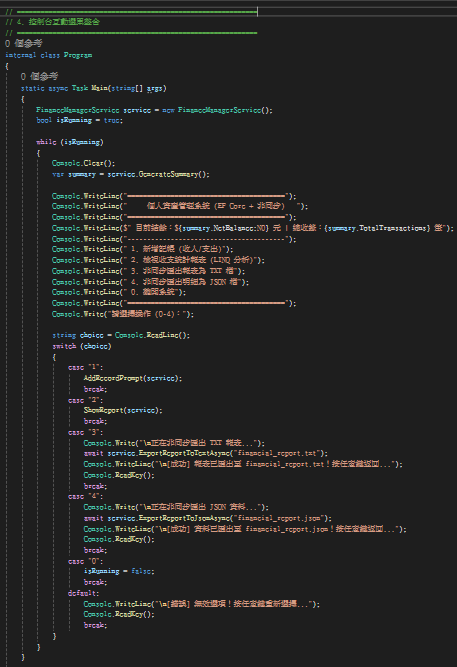The width and height of the screenshot is (457, 667).
Task: Click the "Console.Clear();" line
Action: point(83,163)
